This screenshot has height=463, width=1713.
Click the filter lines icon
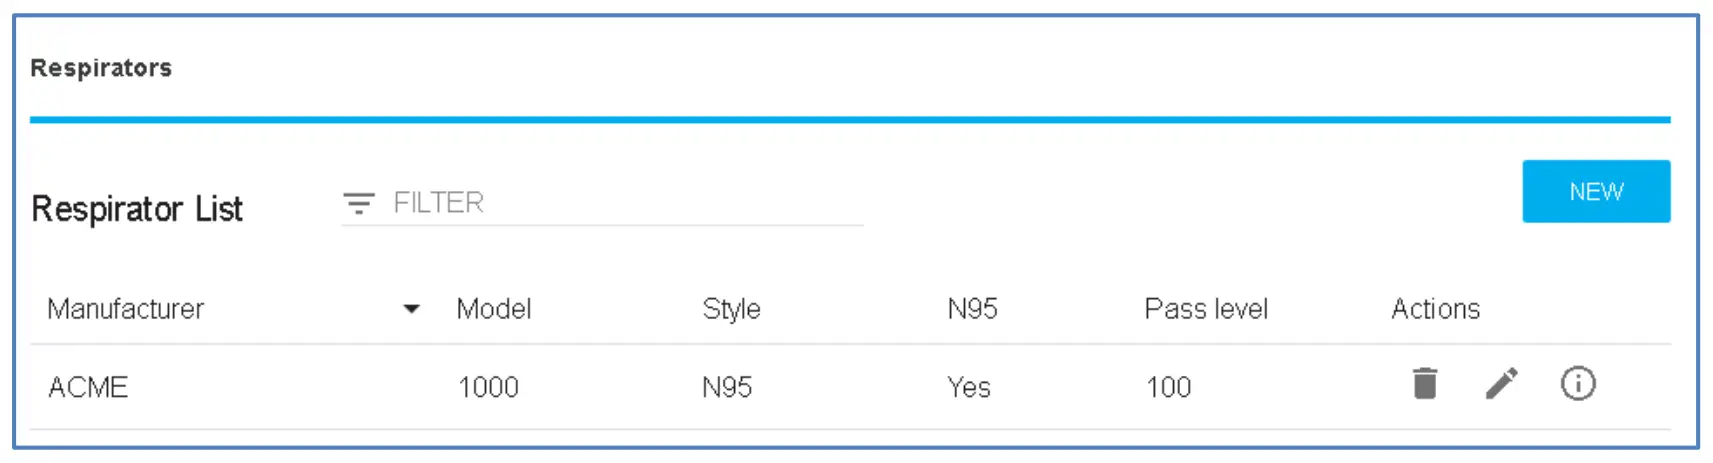[x=358, y=204]
